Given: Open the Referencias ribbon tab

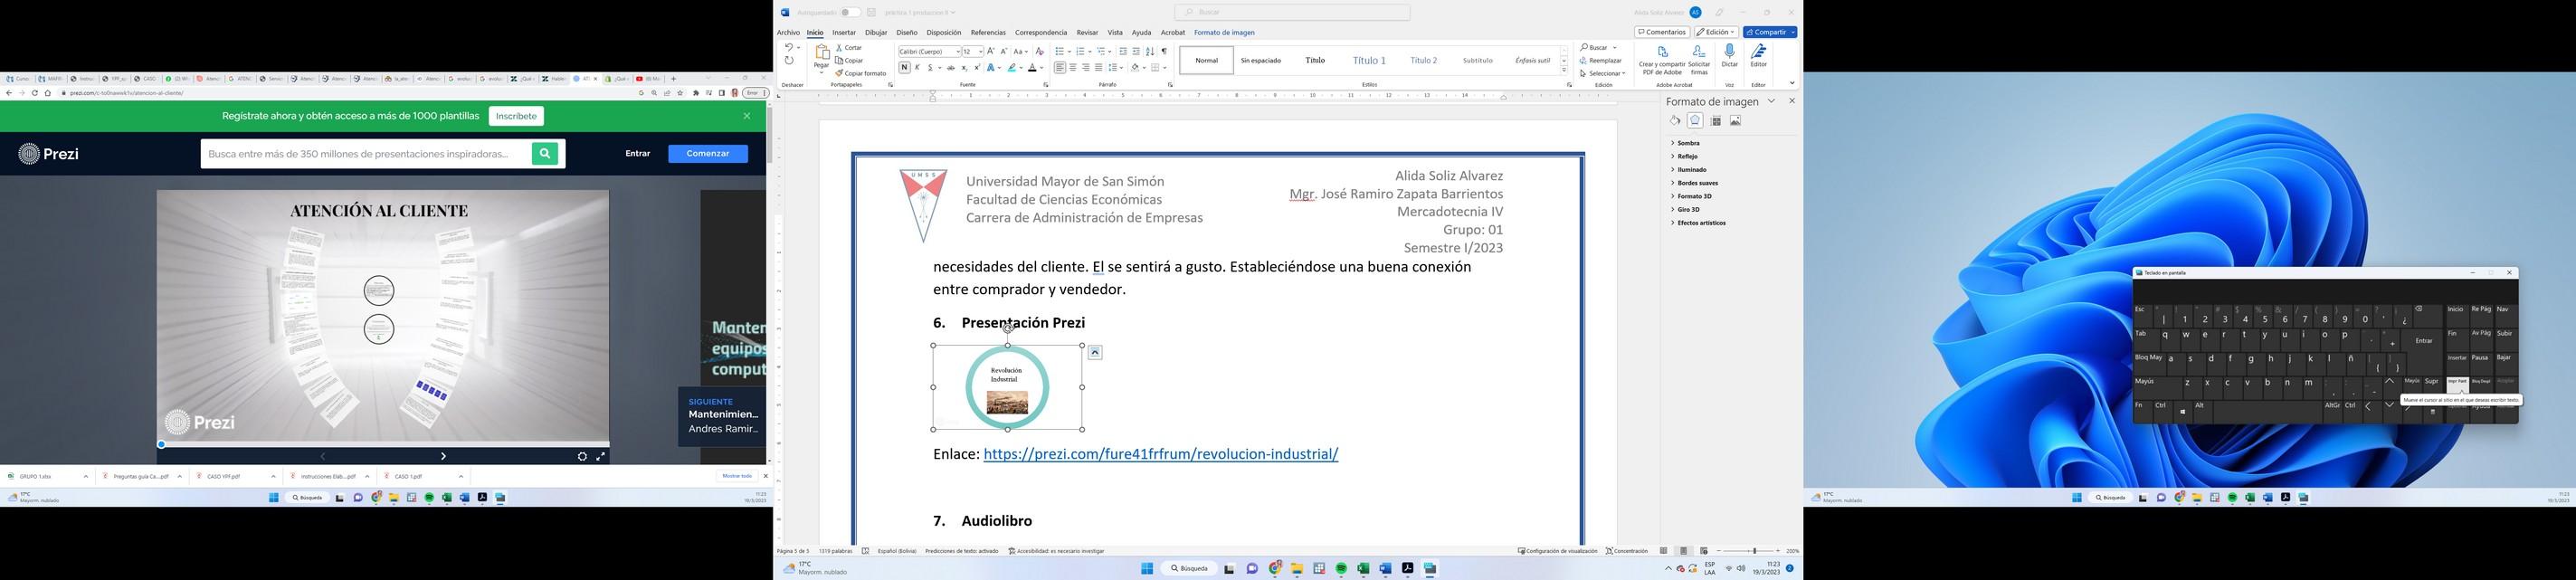Looking at the screenshot, I should [x=988, y=33].
